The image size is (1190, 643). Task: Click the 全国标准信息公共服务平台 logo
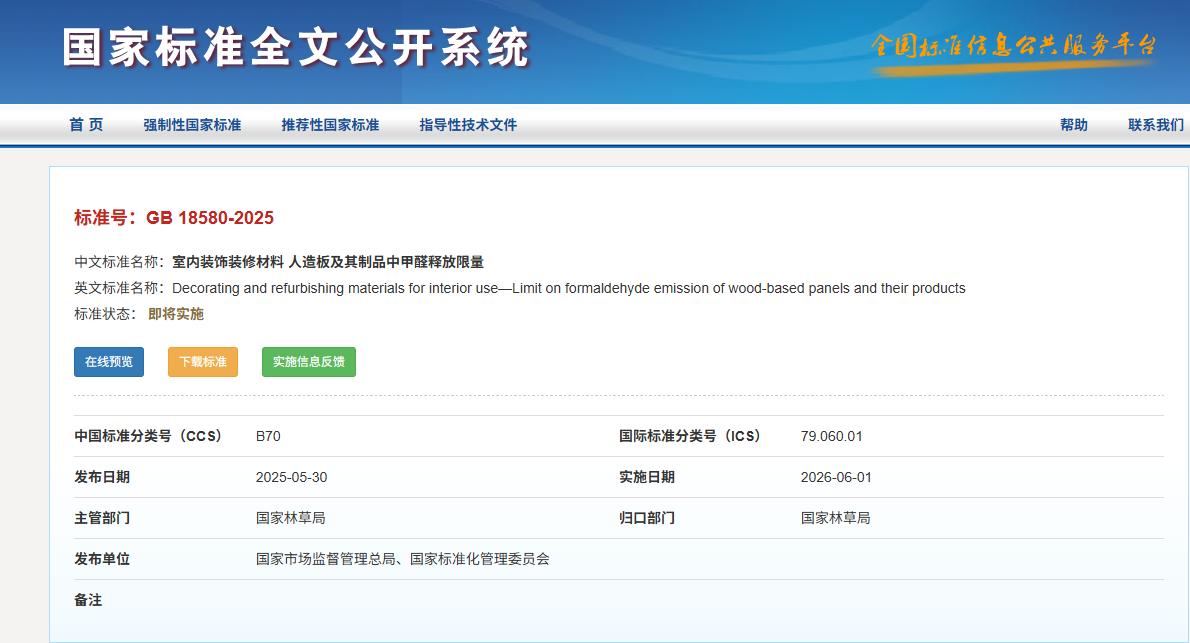1014,47
